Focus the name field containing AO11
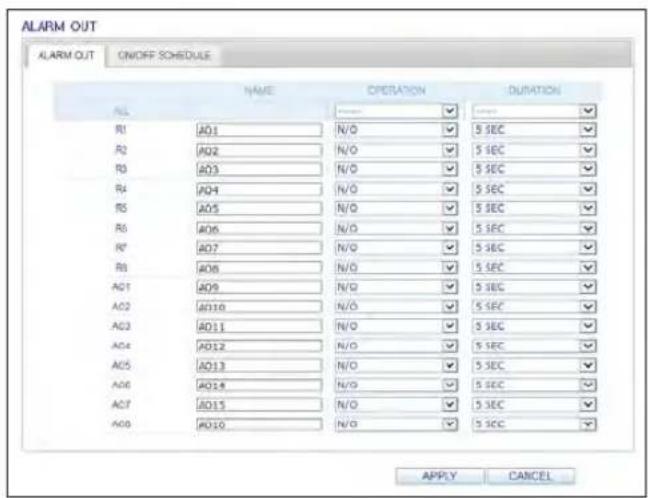 259,326
